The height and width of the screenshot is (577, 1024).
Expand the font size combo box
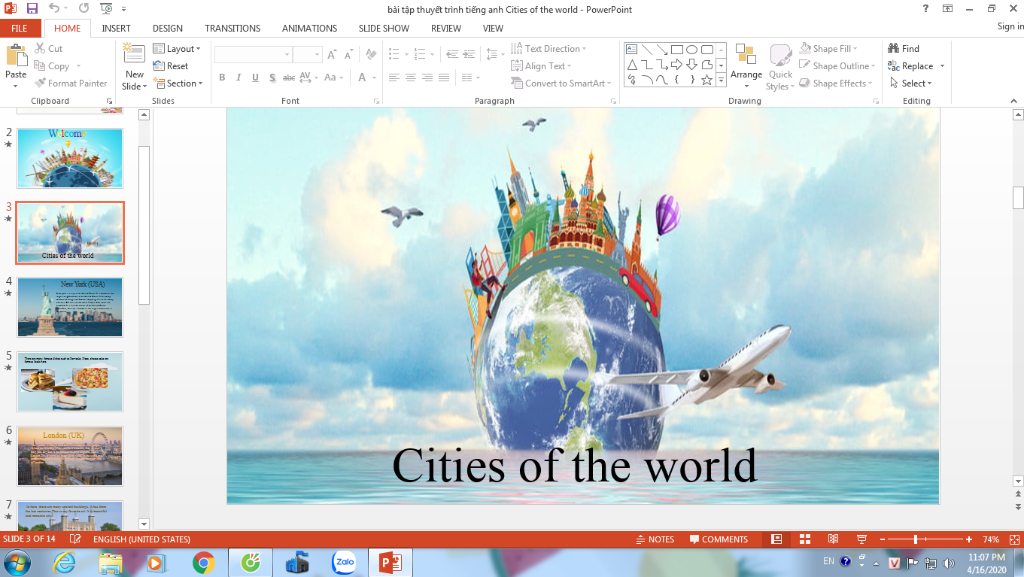coord(317,54)
